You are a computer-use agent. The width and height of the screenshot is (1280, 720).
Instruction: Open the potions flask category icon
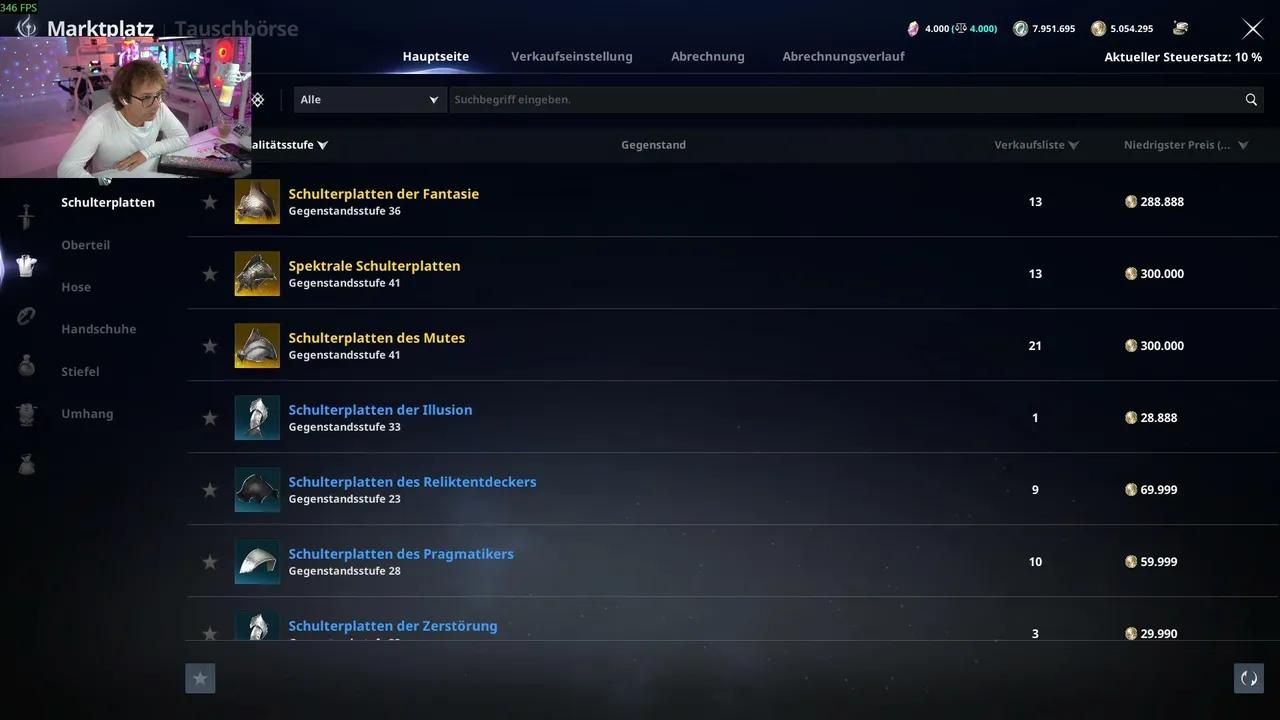click(x=26, y=365)
